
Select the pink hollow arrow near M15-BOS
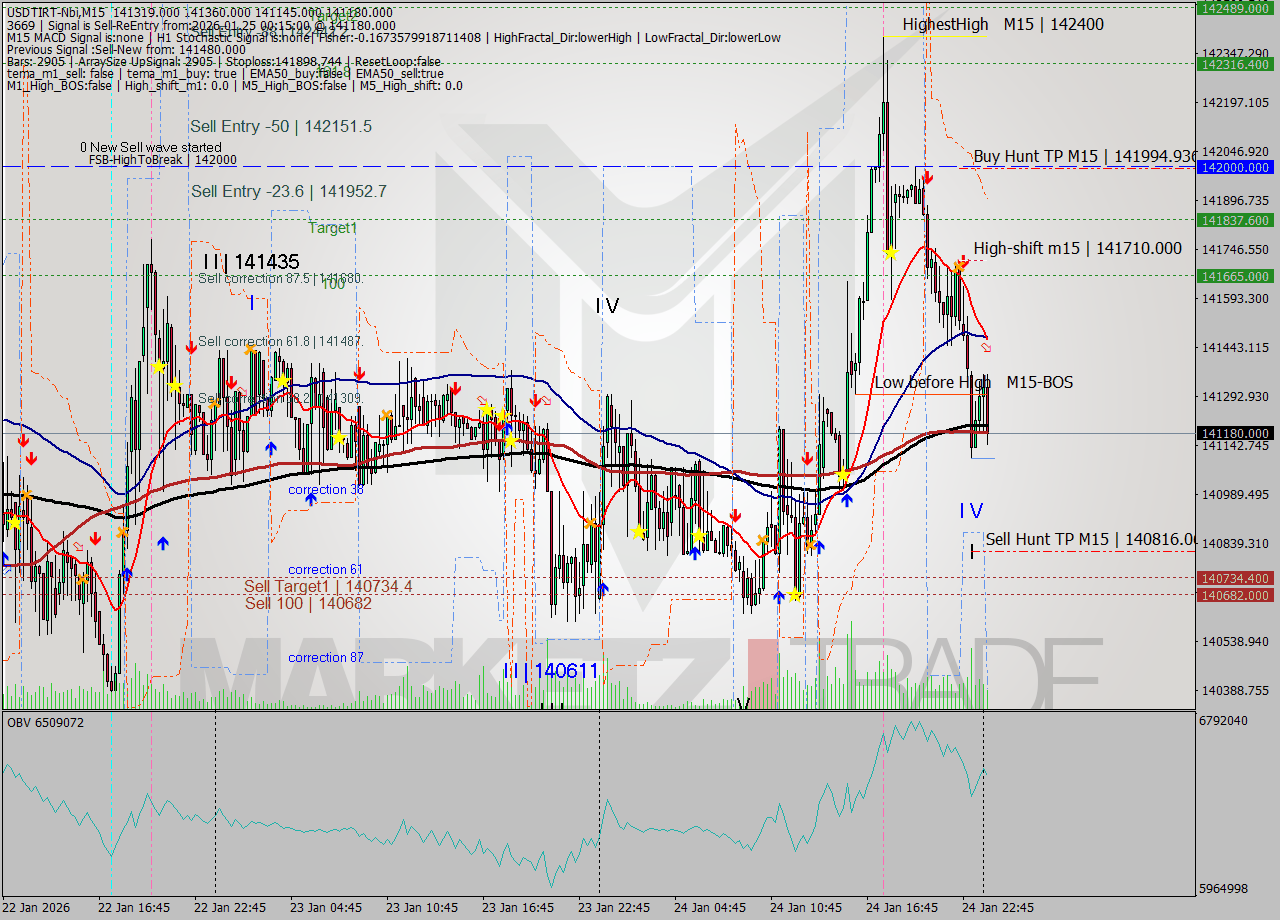point(987,348)
